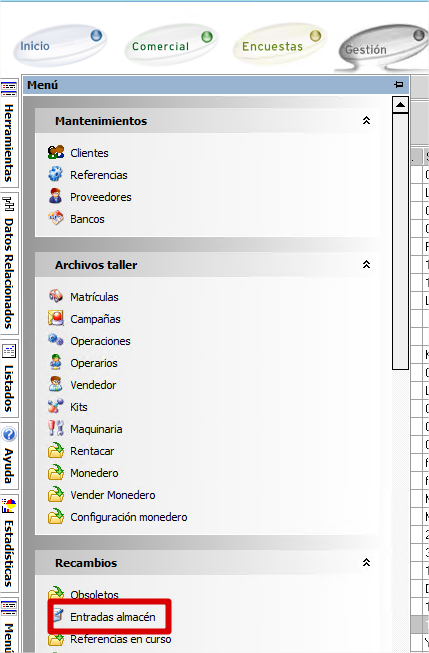The image size is (429, 653).
Task: Open Matrículas via its car icon
Action: click(x=56, y=296)
